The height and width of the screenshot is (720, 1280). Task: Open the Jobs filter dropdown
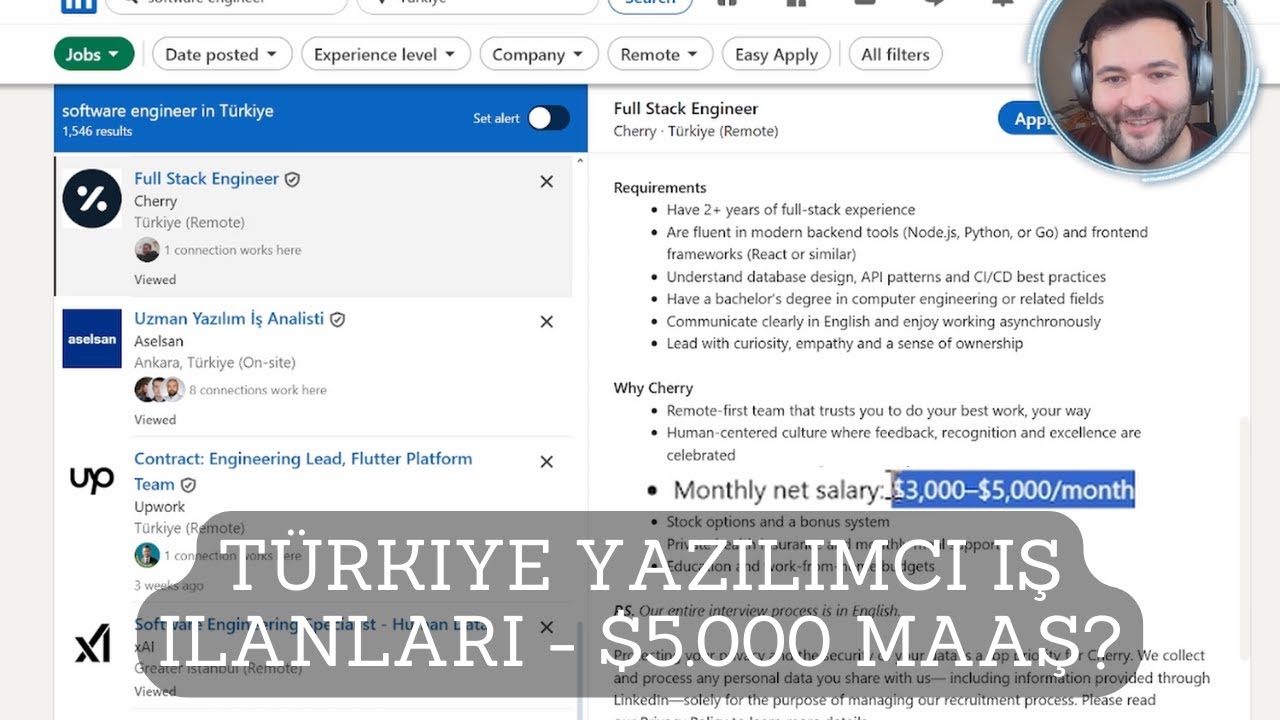pyautogui.click(x=94, y=54)
